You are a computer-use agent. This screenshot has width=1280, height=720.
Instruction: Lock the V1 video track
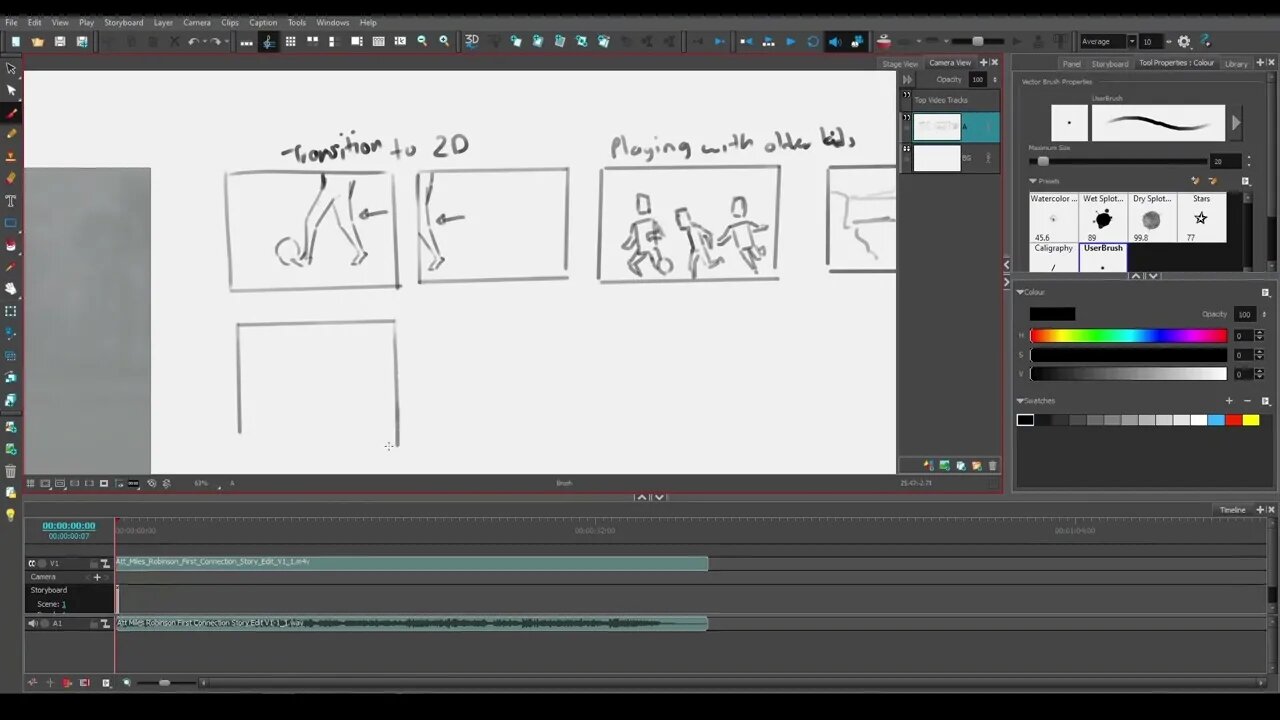coord(93,563)
